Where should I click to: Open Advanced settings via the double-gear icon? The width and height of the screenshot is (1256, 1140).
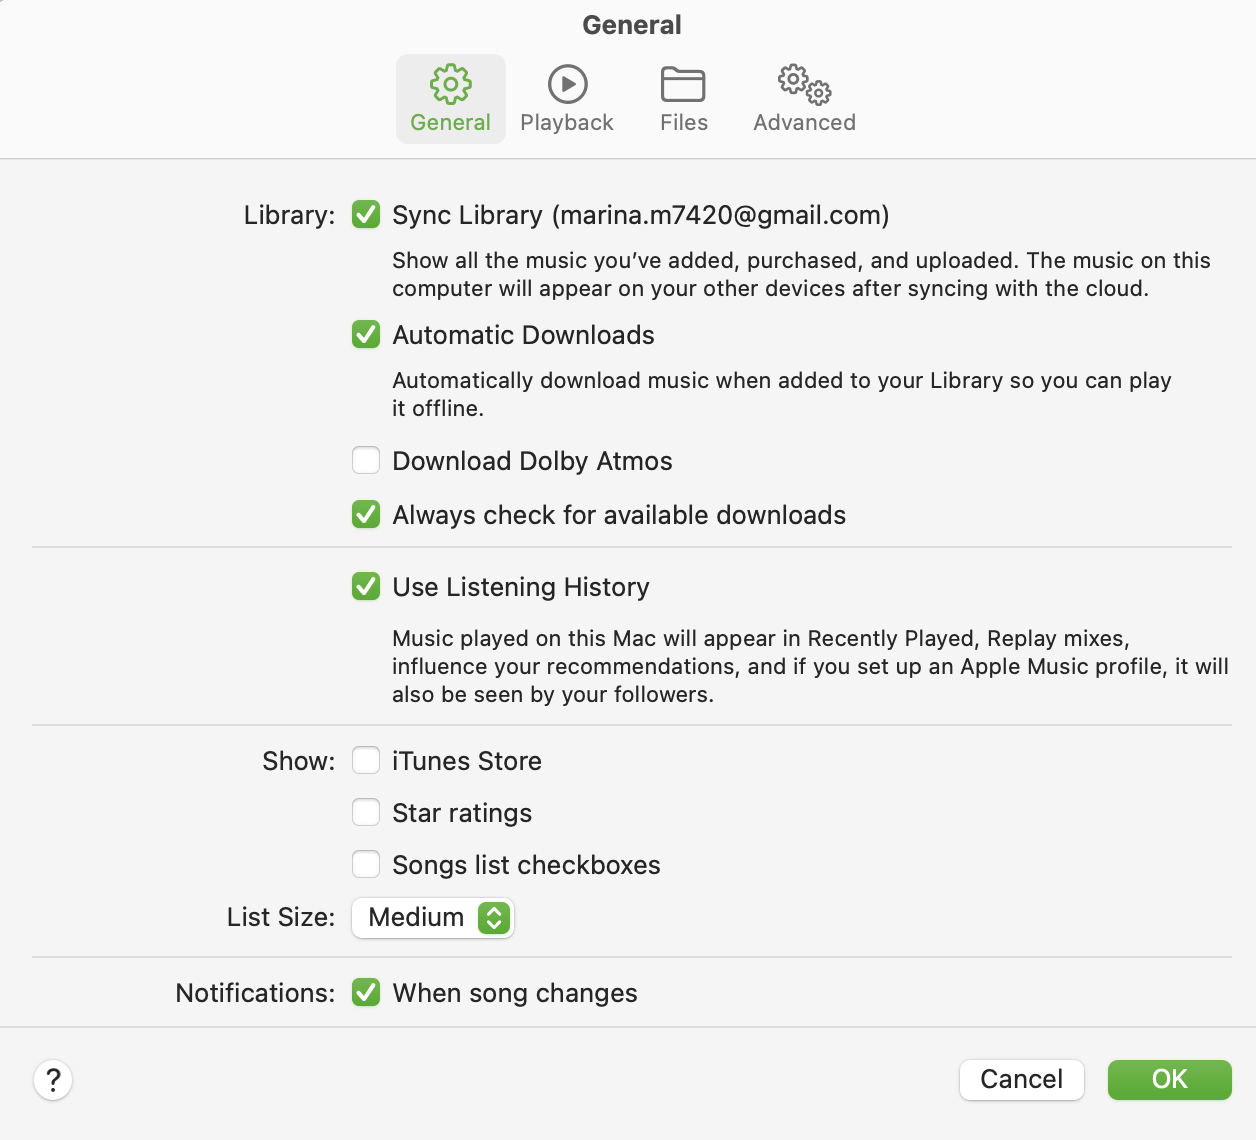(x=803, y=87)
